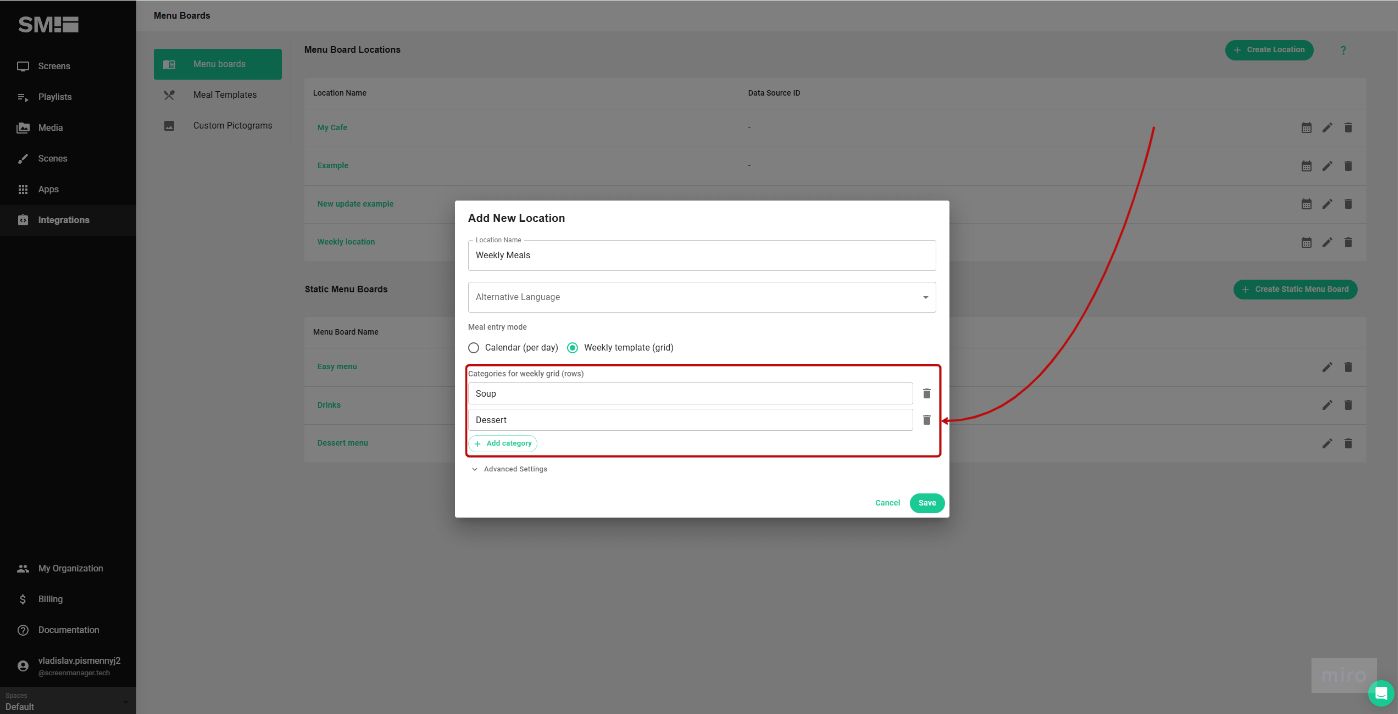Edit the Soup category field

691,394
